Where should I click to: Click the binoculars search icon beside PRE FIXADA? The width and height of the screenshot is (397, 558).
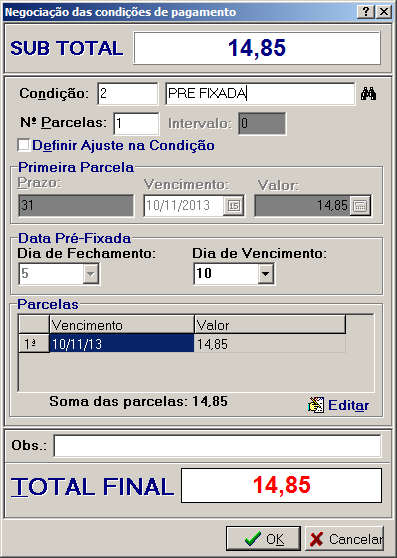(x=368, y=94)
